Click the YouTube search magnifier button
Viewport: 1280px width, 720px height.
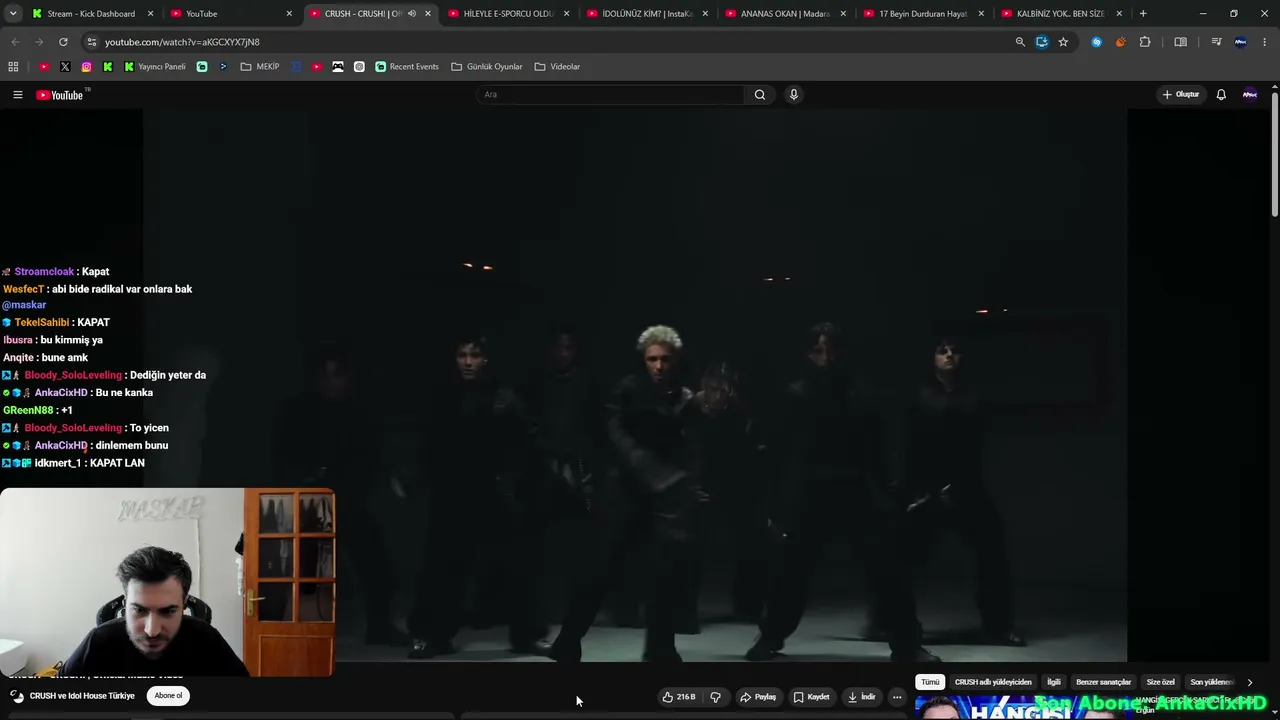tap(760, 95)
